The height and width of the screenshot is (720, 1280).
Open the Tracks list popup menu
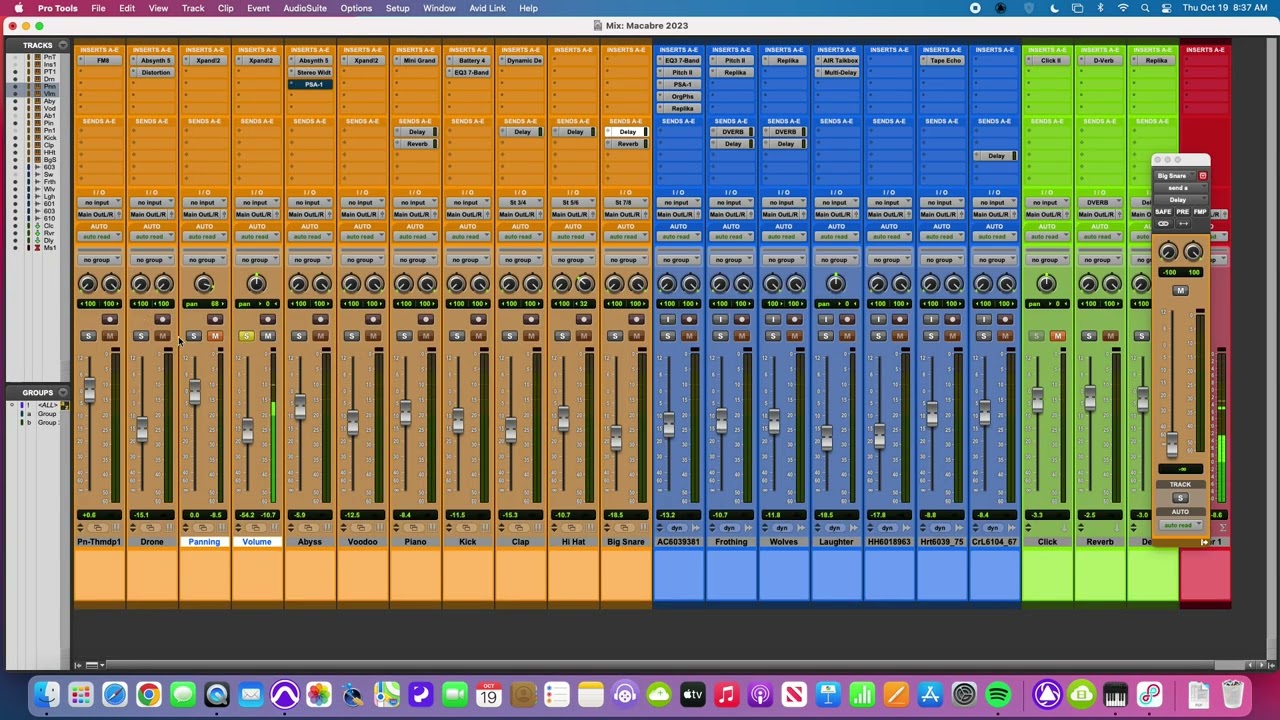pyautogui.click(x=63, y=45)
